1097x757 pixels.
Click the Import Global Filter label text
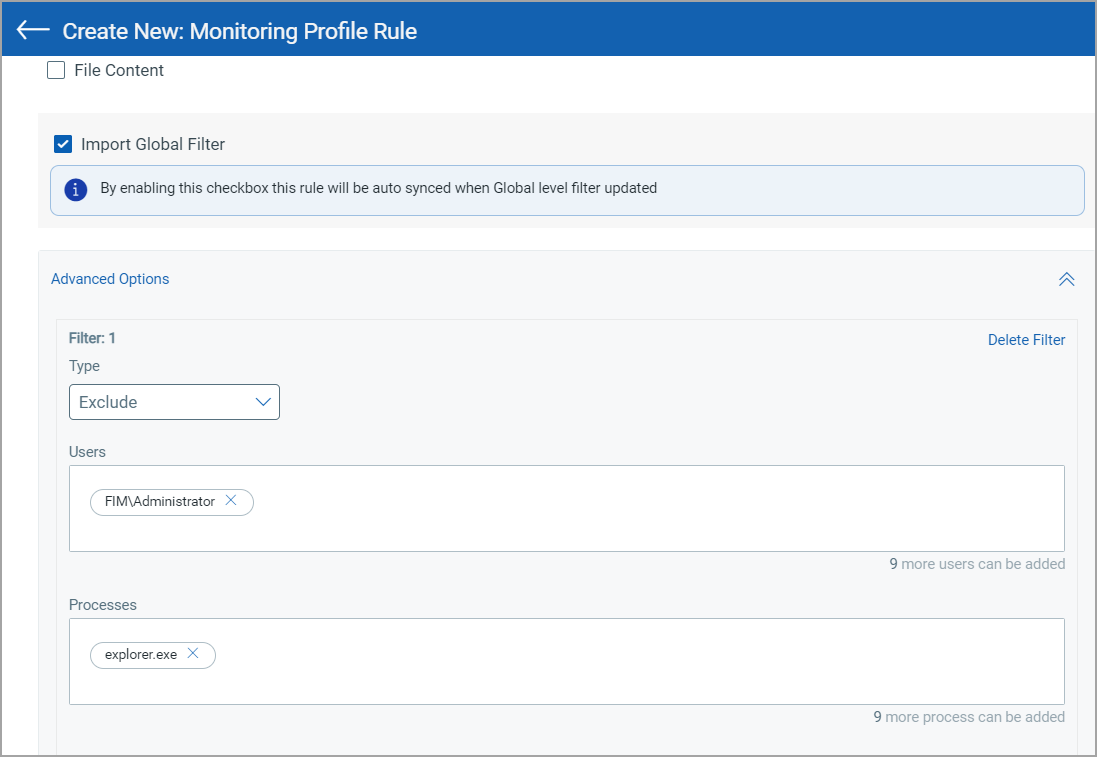[x=153, y=144]
